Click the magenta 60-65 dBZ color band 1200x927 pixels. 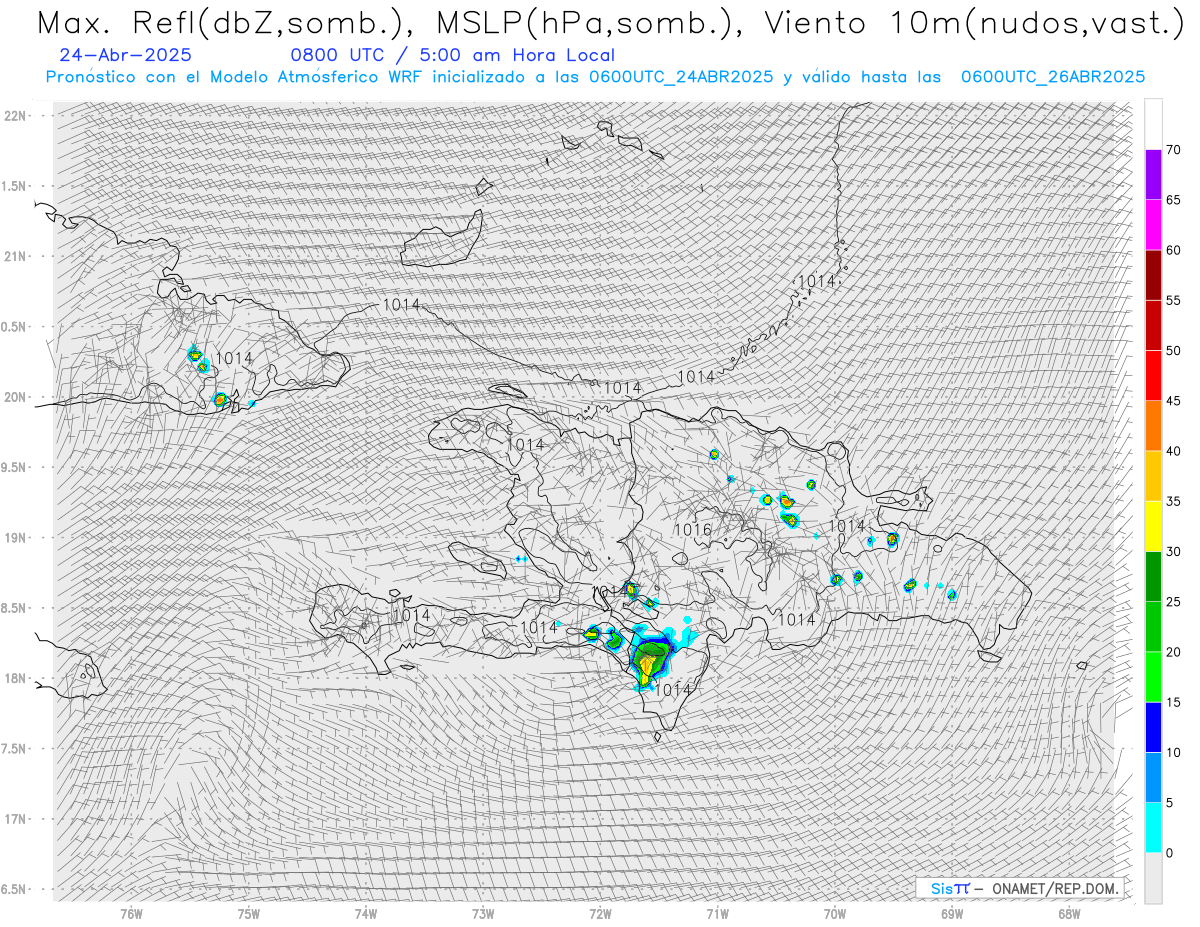point(1153,225)
